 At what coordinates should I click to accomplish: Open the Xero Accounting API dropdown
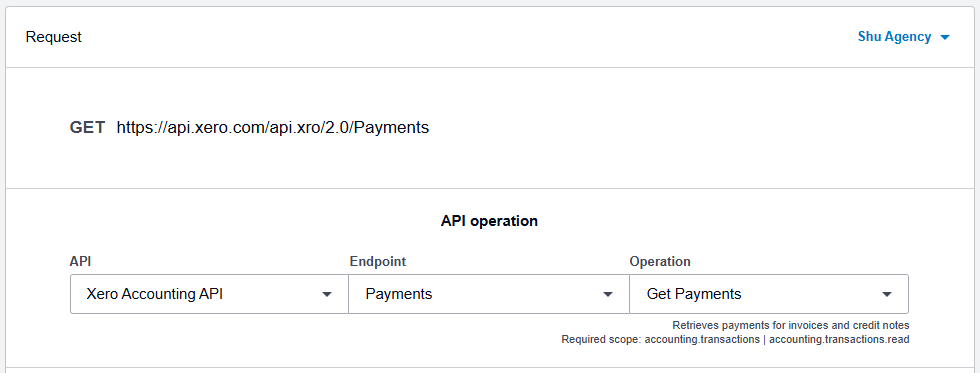(x=209, y=294)
